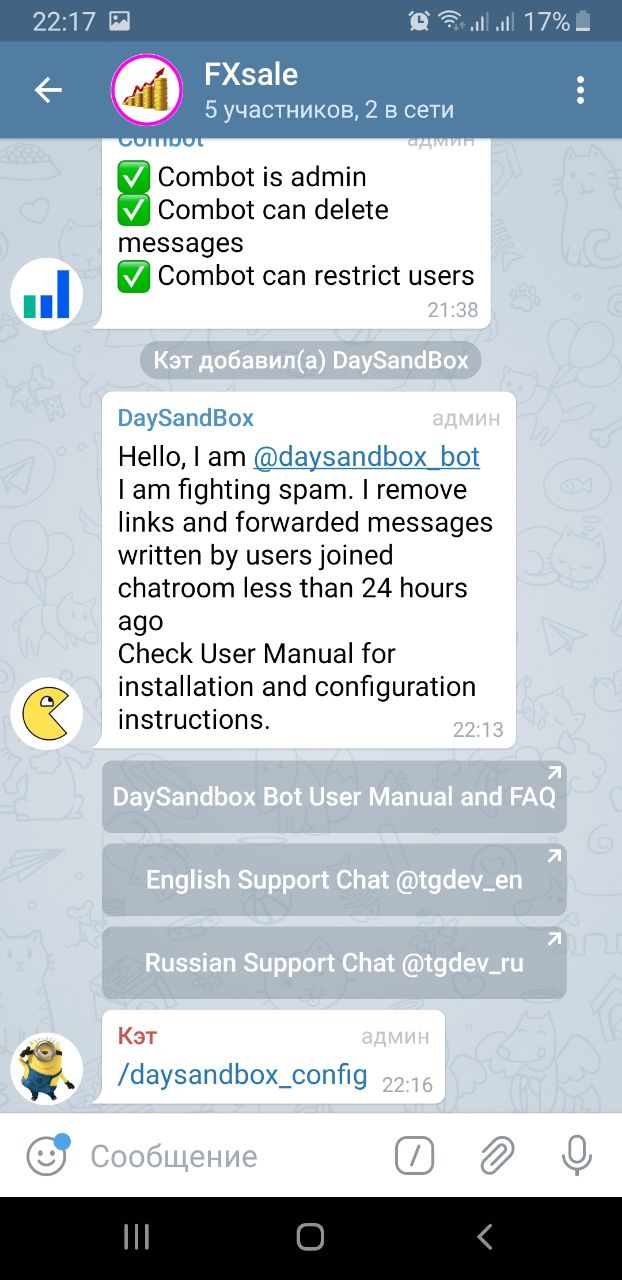This screenshot has width=622, height=1280.
Task: Tap the Combot bar-chart avatar
Action: tap(47, 293)
